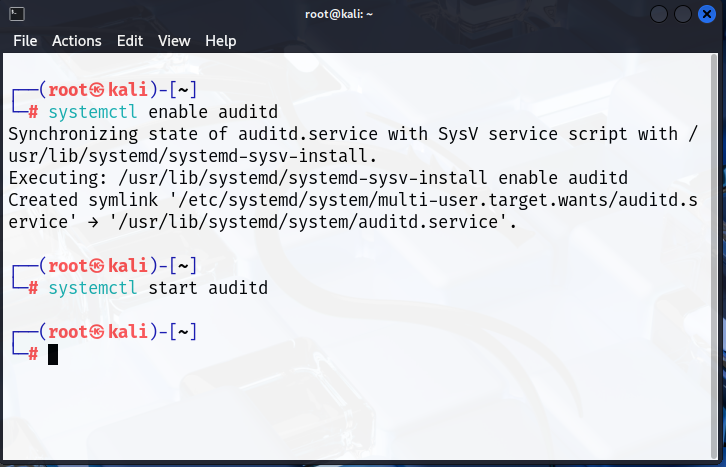Click the 'Created symlink' output line

pos(353,200)
